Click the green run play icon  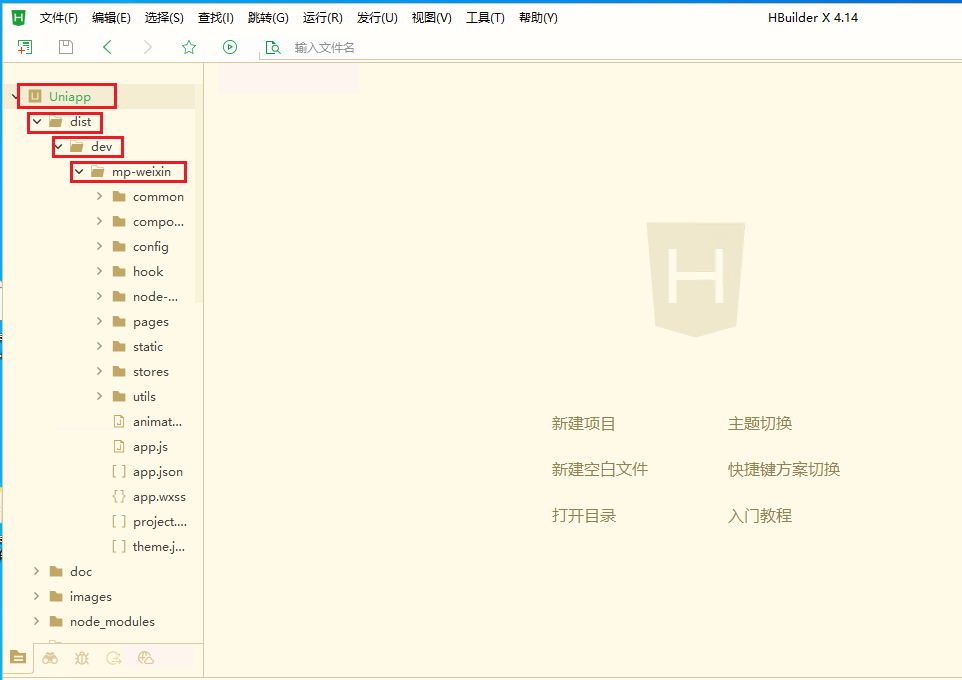tap(230, 47)
